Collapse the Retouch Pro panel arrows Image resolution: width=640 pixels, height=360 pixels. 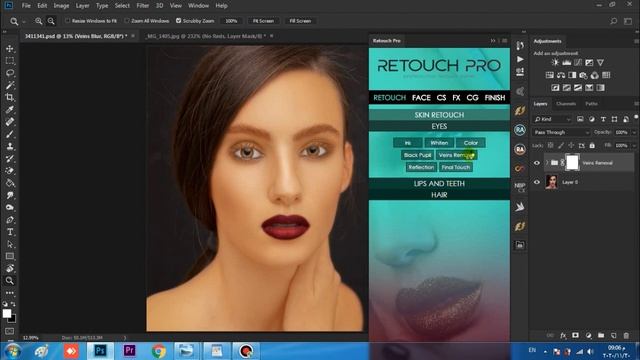point(493,41)
